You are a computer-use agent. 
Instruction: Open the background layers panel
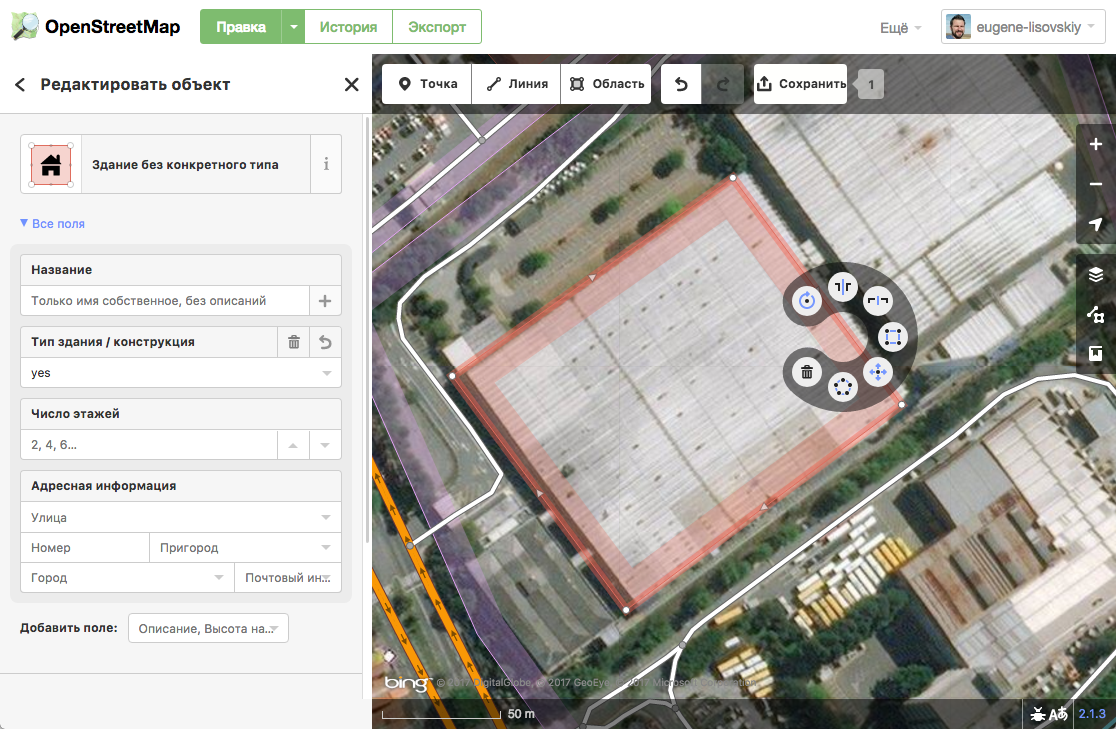1096,275
